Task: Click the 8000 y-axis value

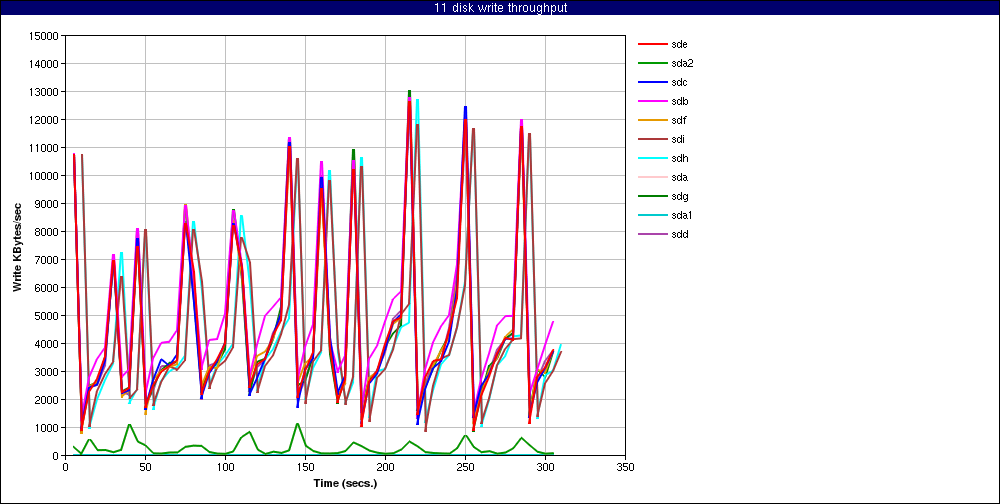Action: tap(47, 232)
